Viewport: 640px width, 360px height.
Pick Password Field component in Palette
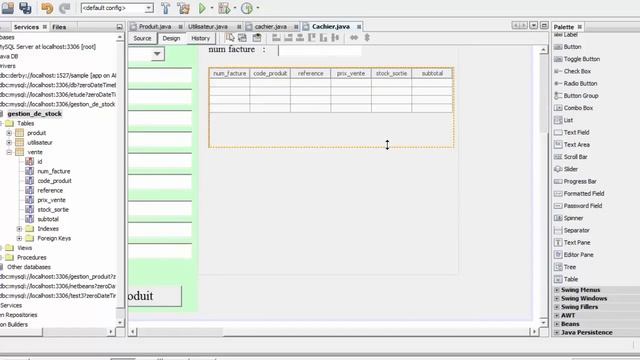click(578, 206)
